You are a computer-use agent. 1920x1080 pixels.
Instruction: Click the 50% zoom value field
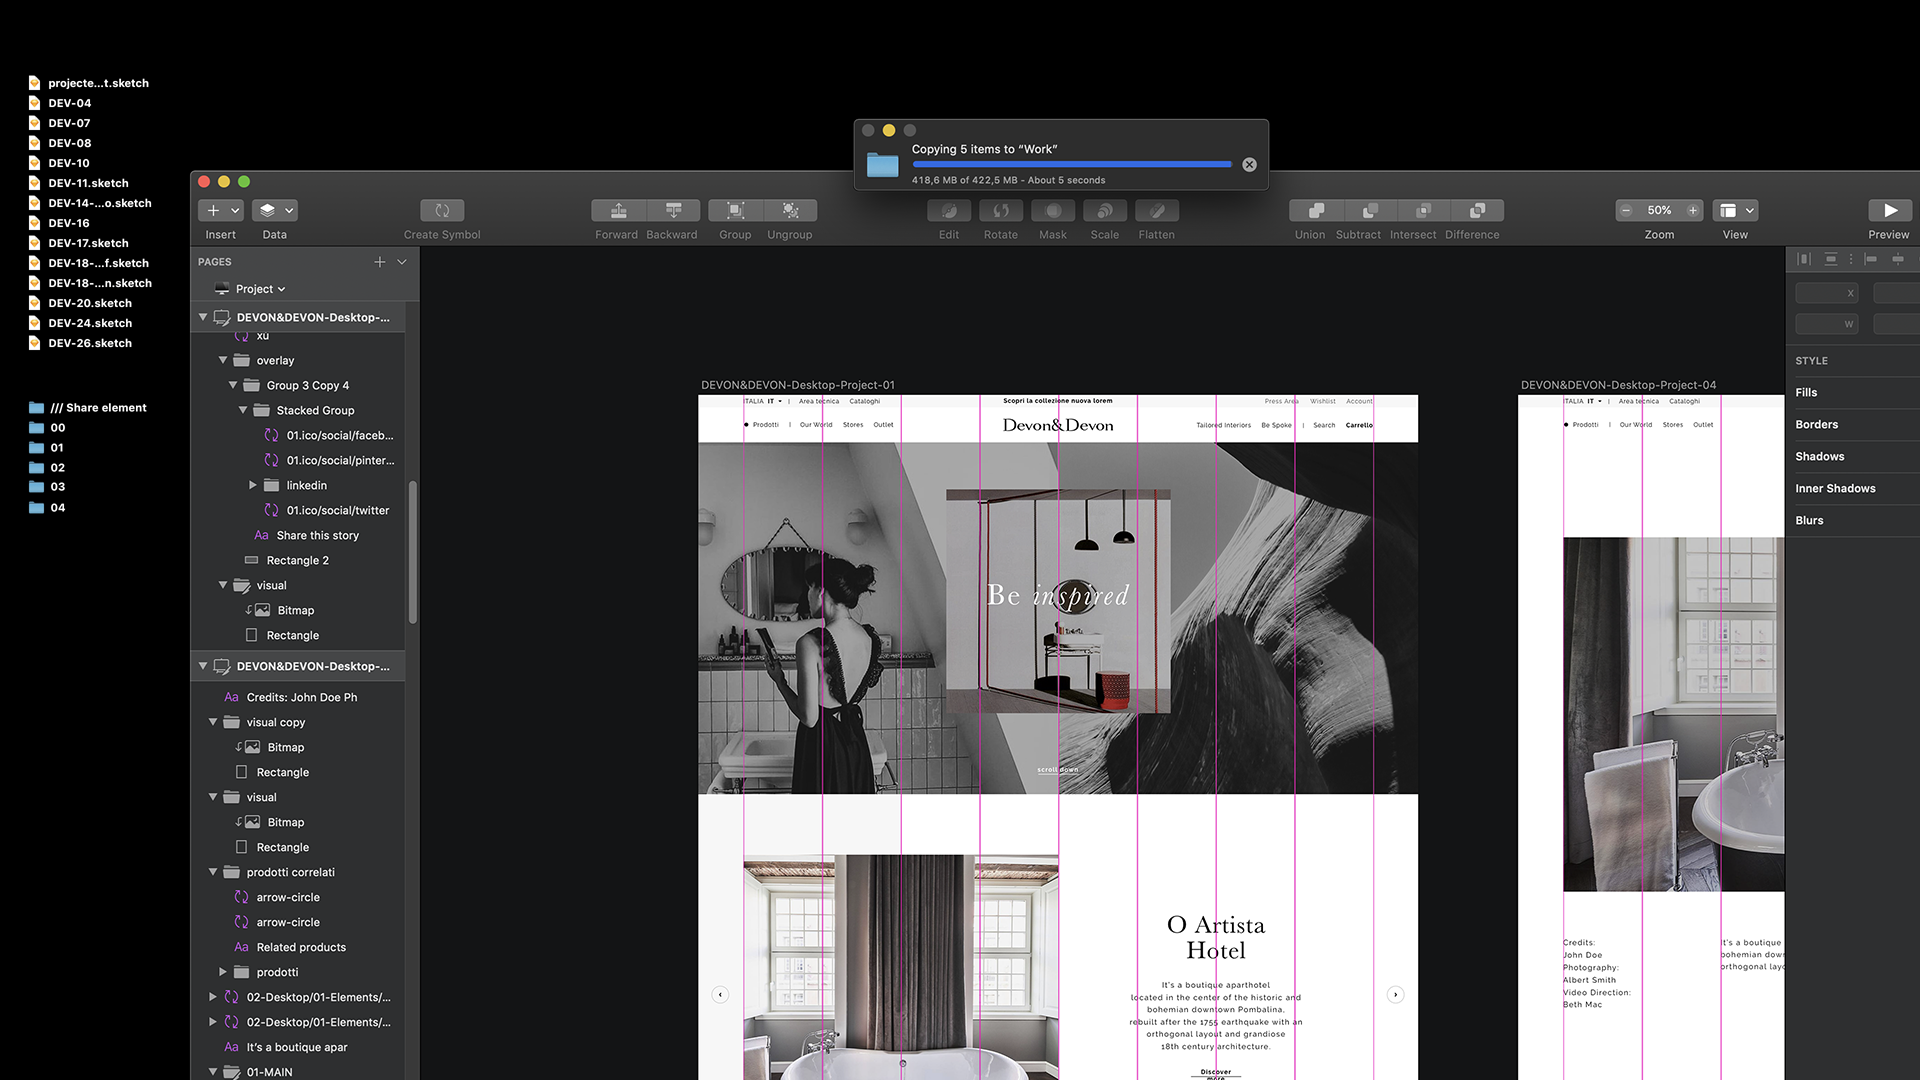click(1659, 210)
